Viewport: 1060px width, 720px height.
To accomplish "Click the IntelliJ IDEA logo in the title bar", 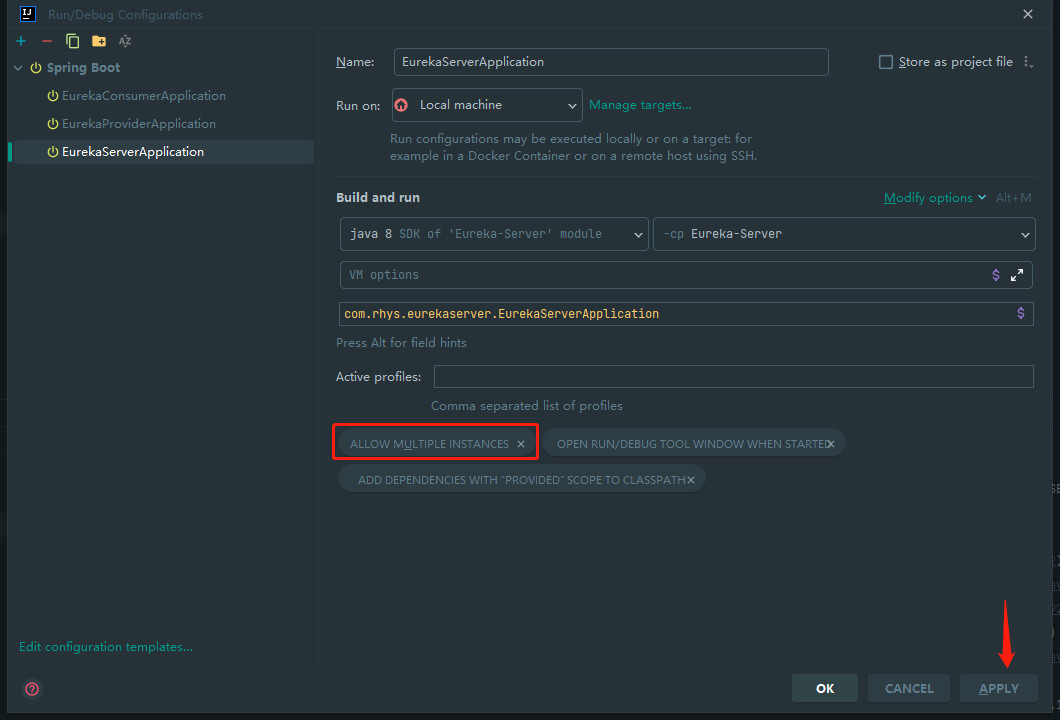I will [28, 14].
